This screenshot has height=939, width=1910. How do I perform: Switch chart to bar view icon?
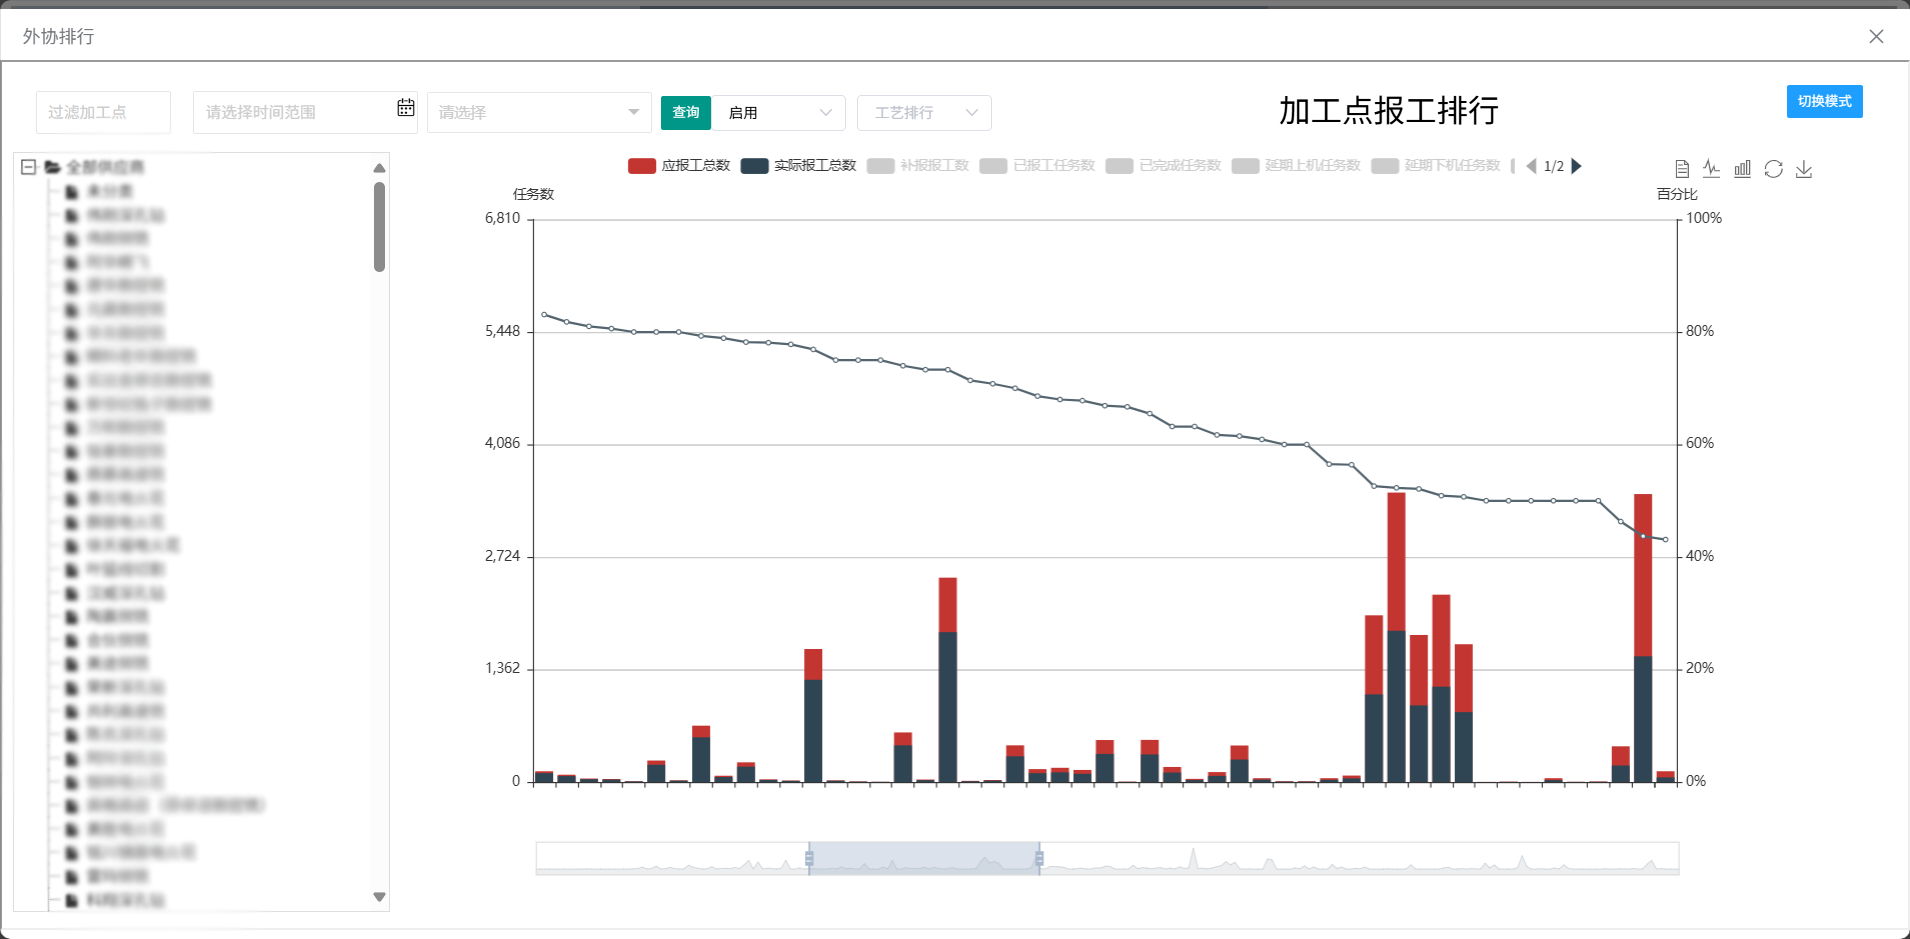click(x=1742, y=168)
